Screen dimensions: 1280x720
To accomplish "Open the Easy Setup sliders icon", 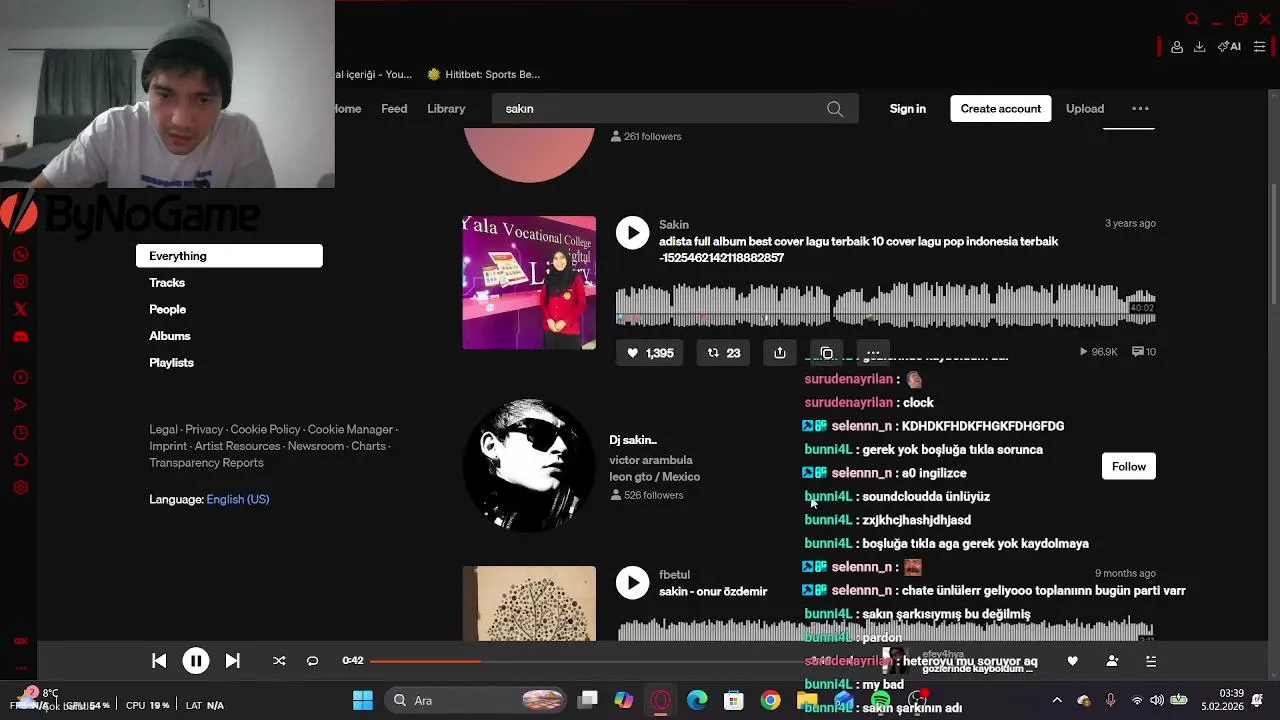I will 1259,47.
